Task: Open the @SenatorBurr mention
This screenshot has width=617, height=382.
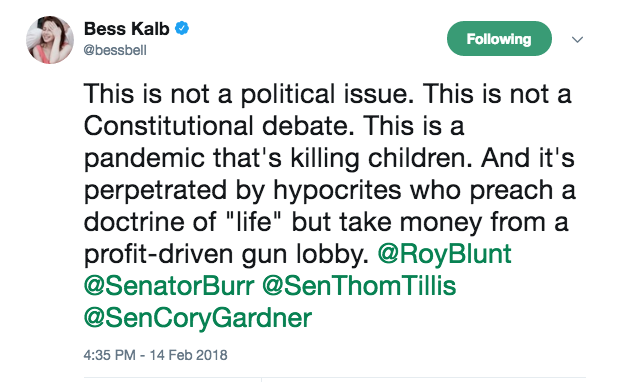Action: [169, 286]
